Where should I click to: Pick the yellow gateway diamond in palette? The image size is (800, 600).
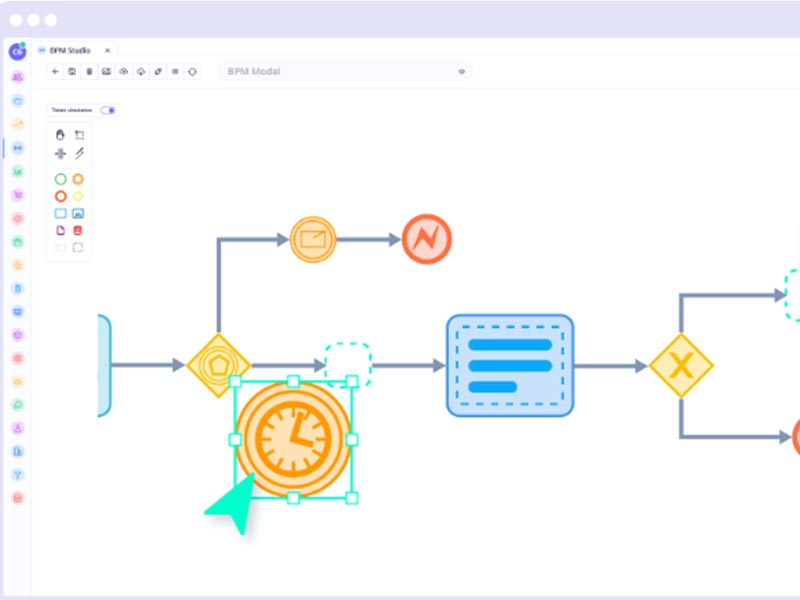(x=78, y=196)
